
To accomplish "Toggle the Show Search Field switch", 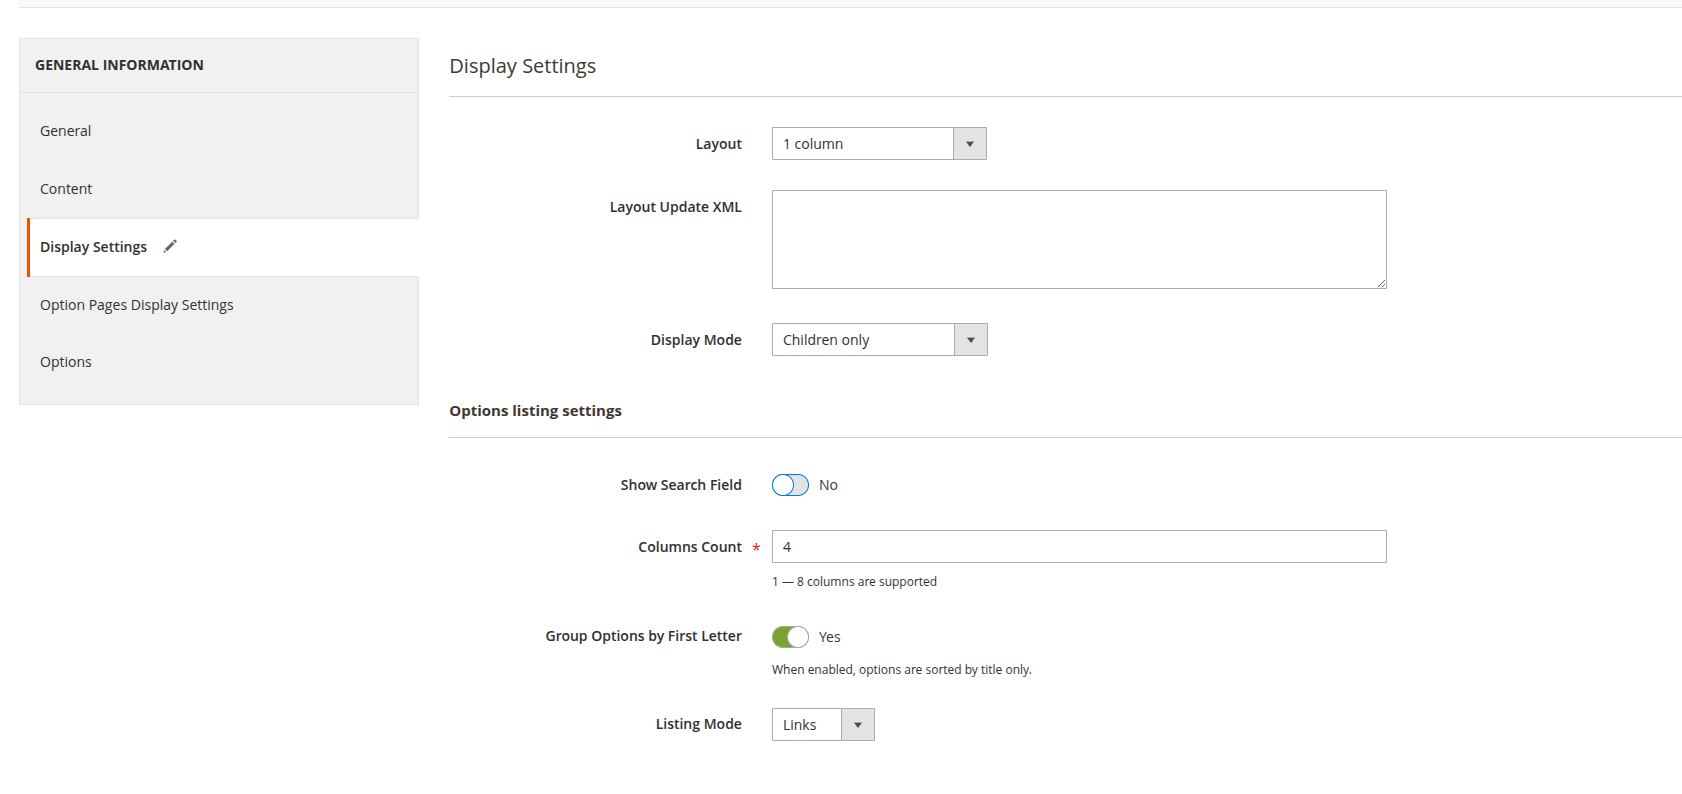I will pos(790,485).
